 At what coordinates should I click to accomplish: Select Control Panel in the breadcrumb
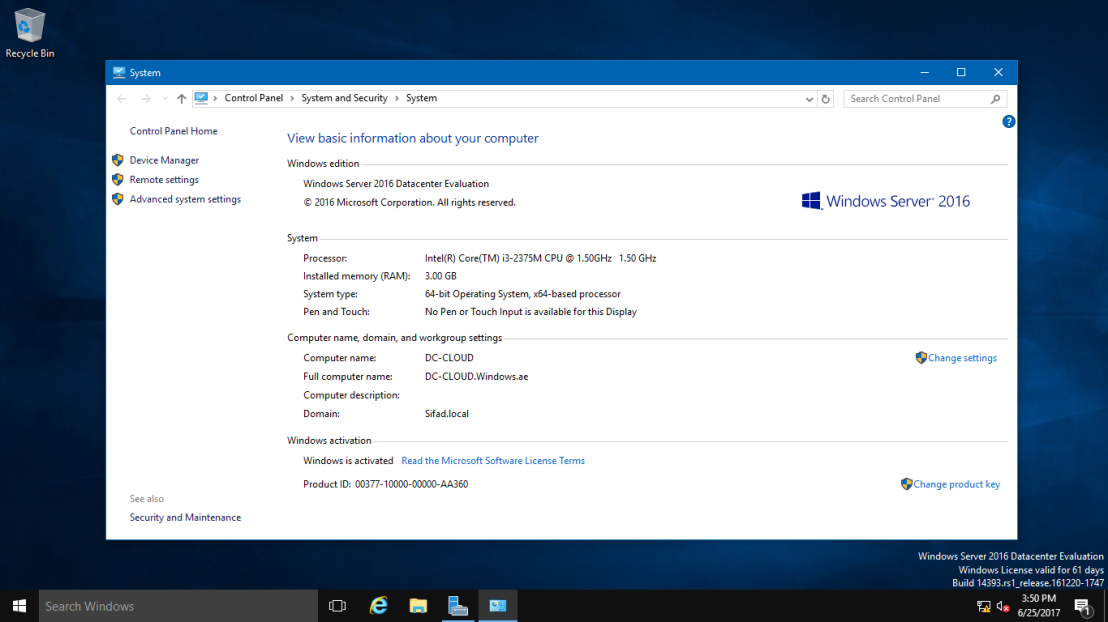[254, 98]
